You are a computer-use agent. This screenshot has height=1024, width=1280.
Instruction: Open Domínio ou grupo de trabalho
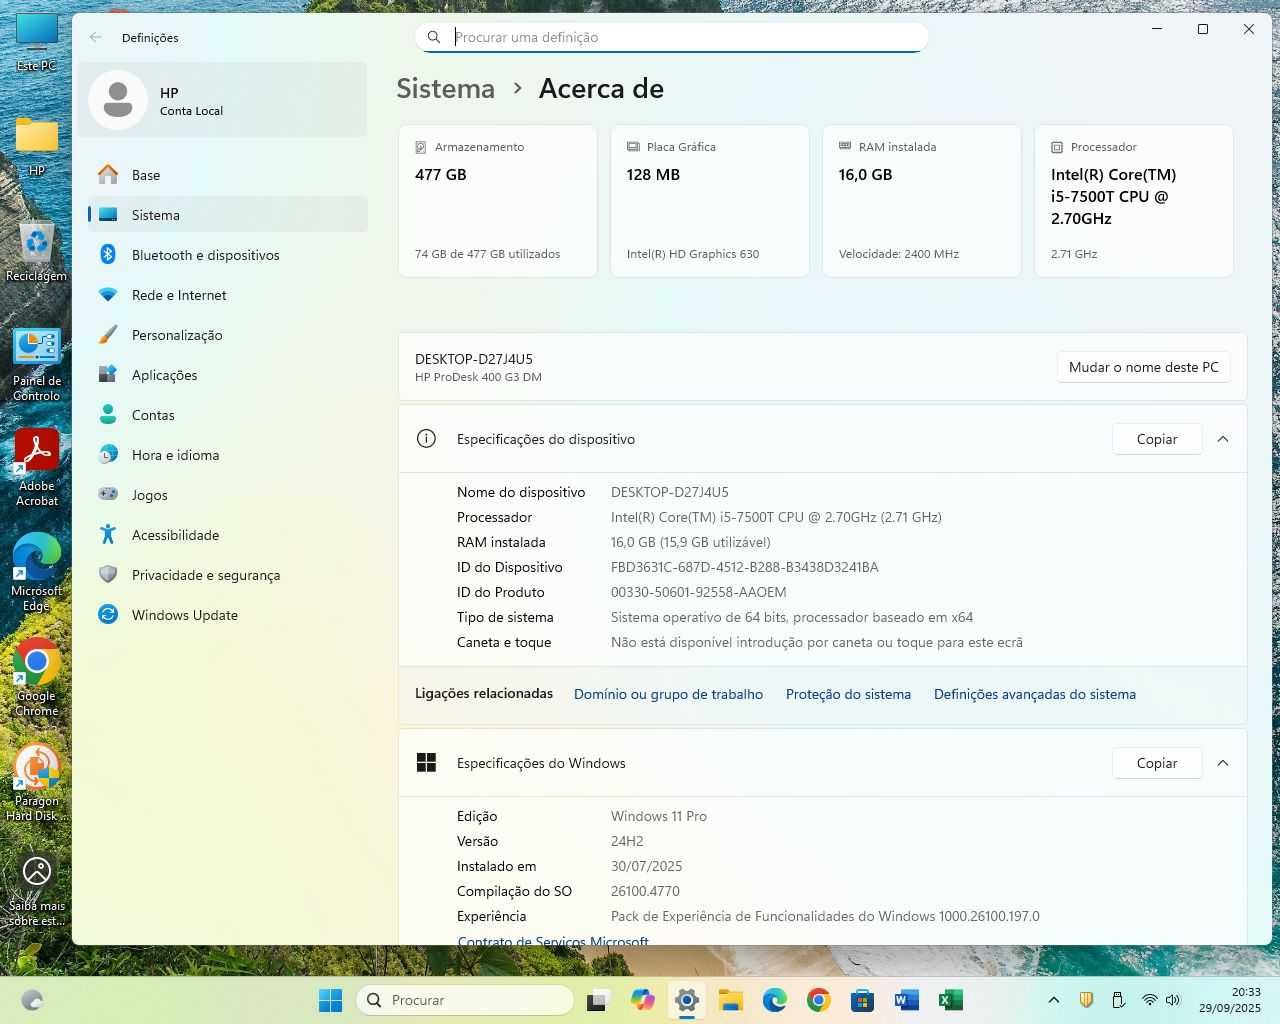(668, 694)
